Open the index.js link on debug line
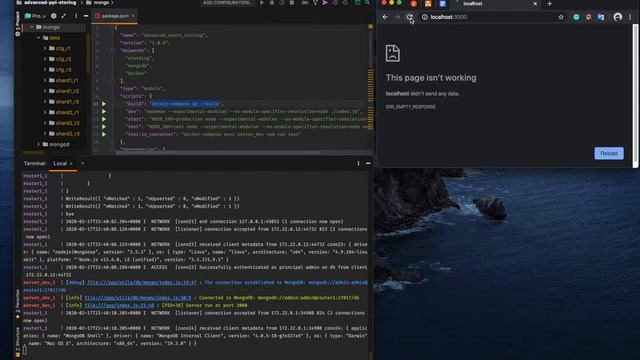Viewport: 640px width, 360px height. pos(142,282)
